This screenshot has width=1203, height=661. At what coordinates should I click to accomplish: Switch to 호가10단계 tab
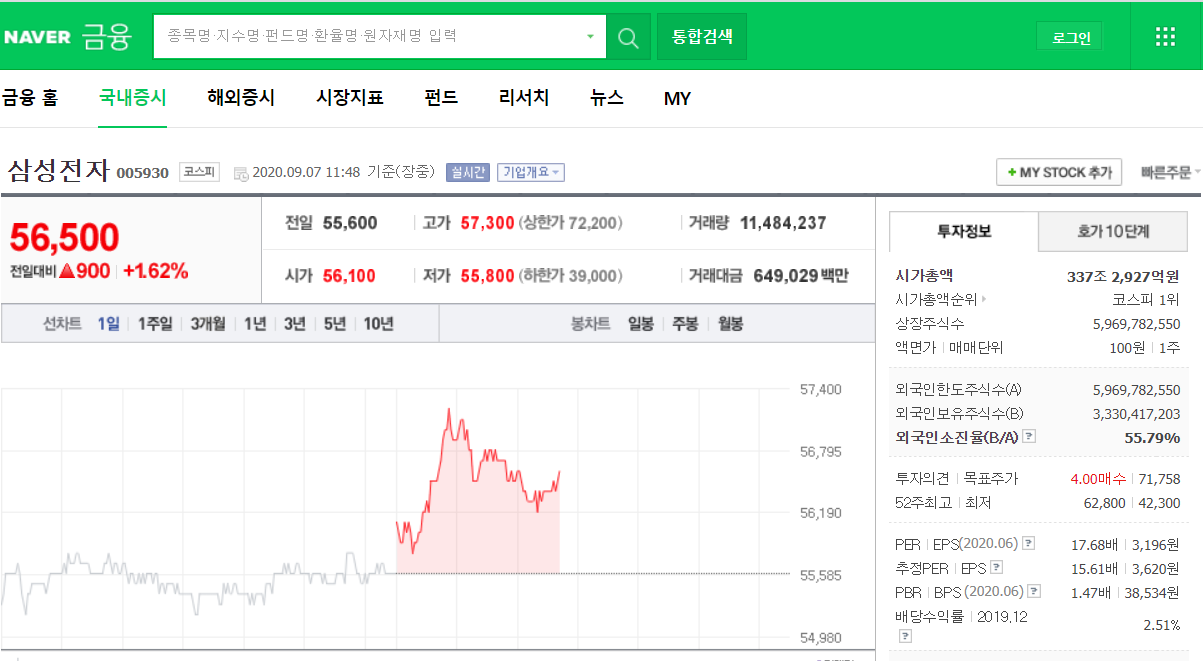[1113, 232]
